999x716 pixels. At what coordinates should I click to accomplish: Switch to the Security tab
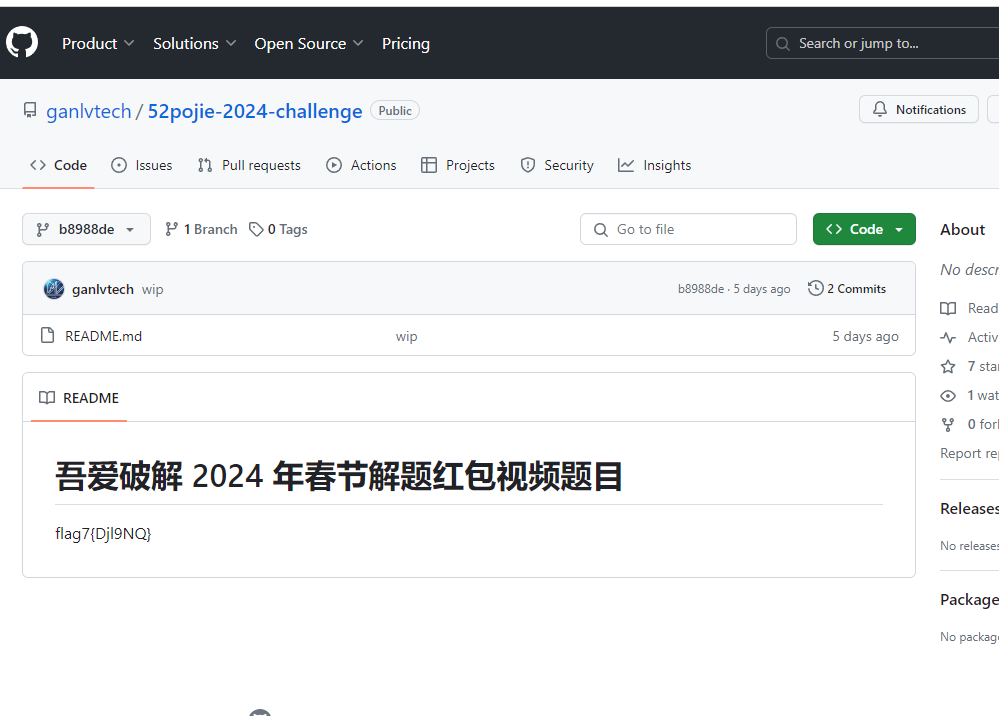pyautogui.click(x=557, y=166)
